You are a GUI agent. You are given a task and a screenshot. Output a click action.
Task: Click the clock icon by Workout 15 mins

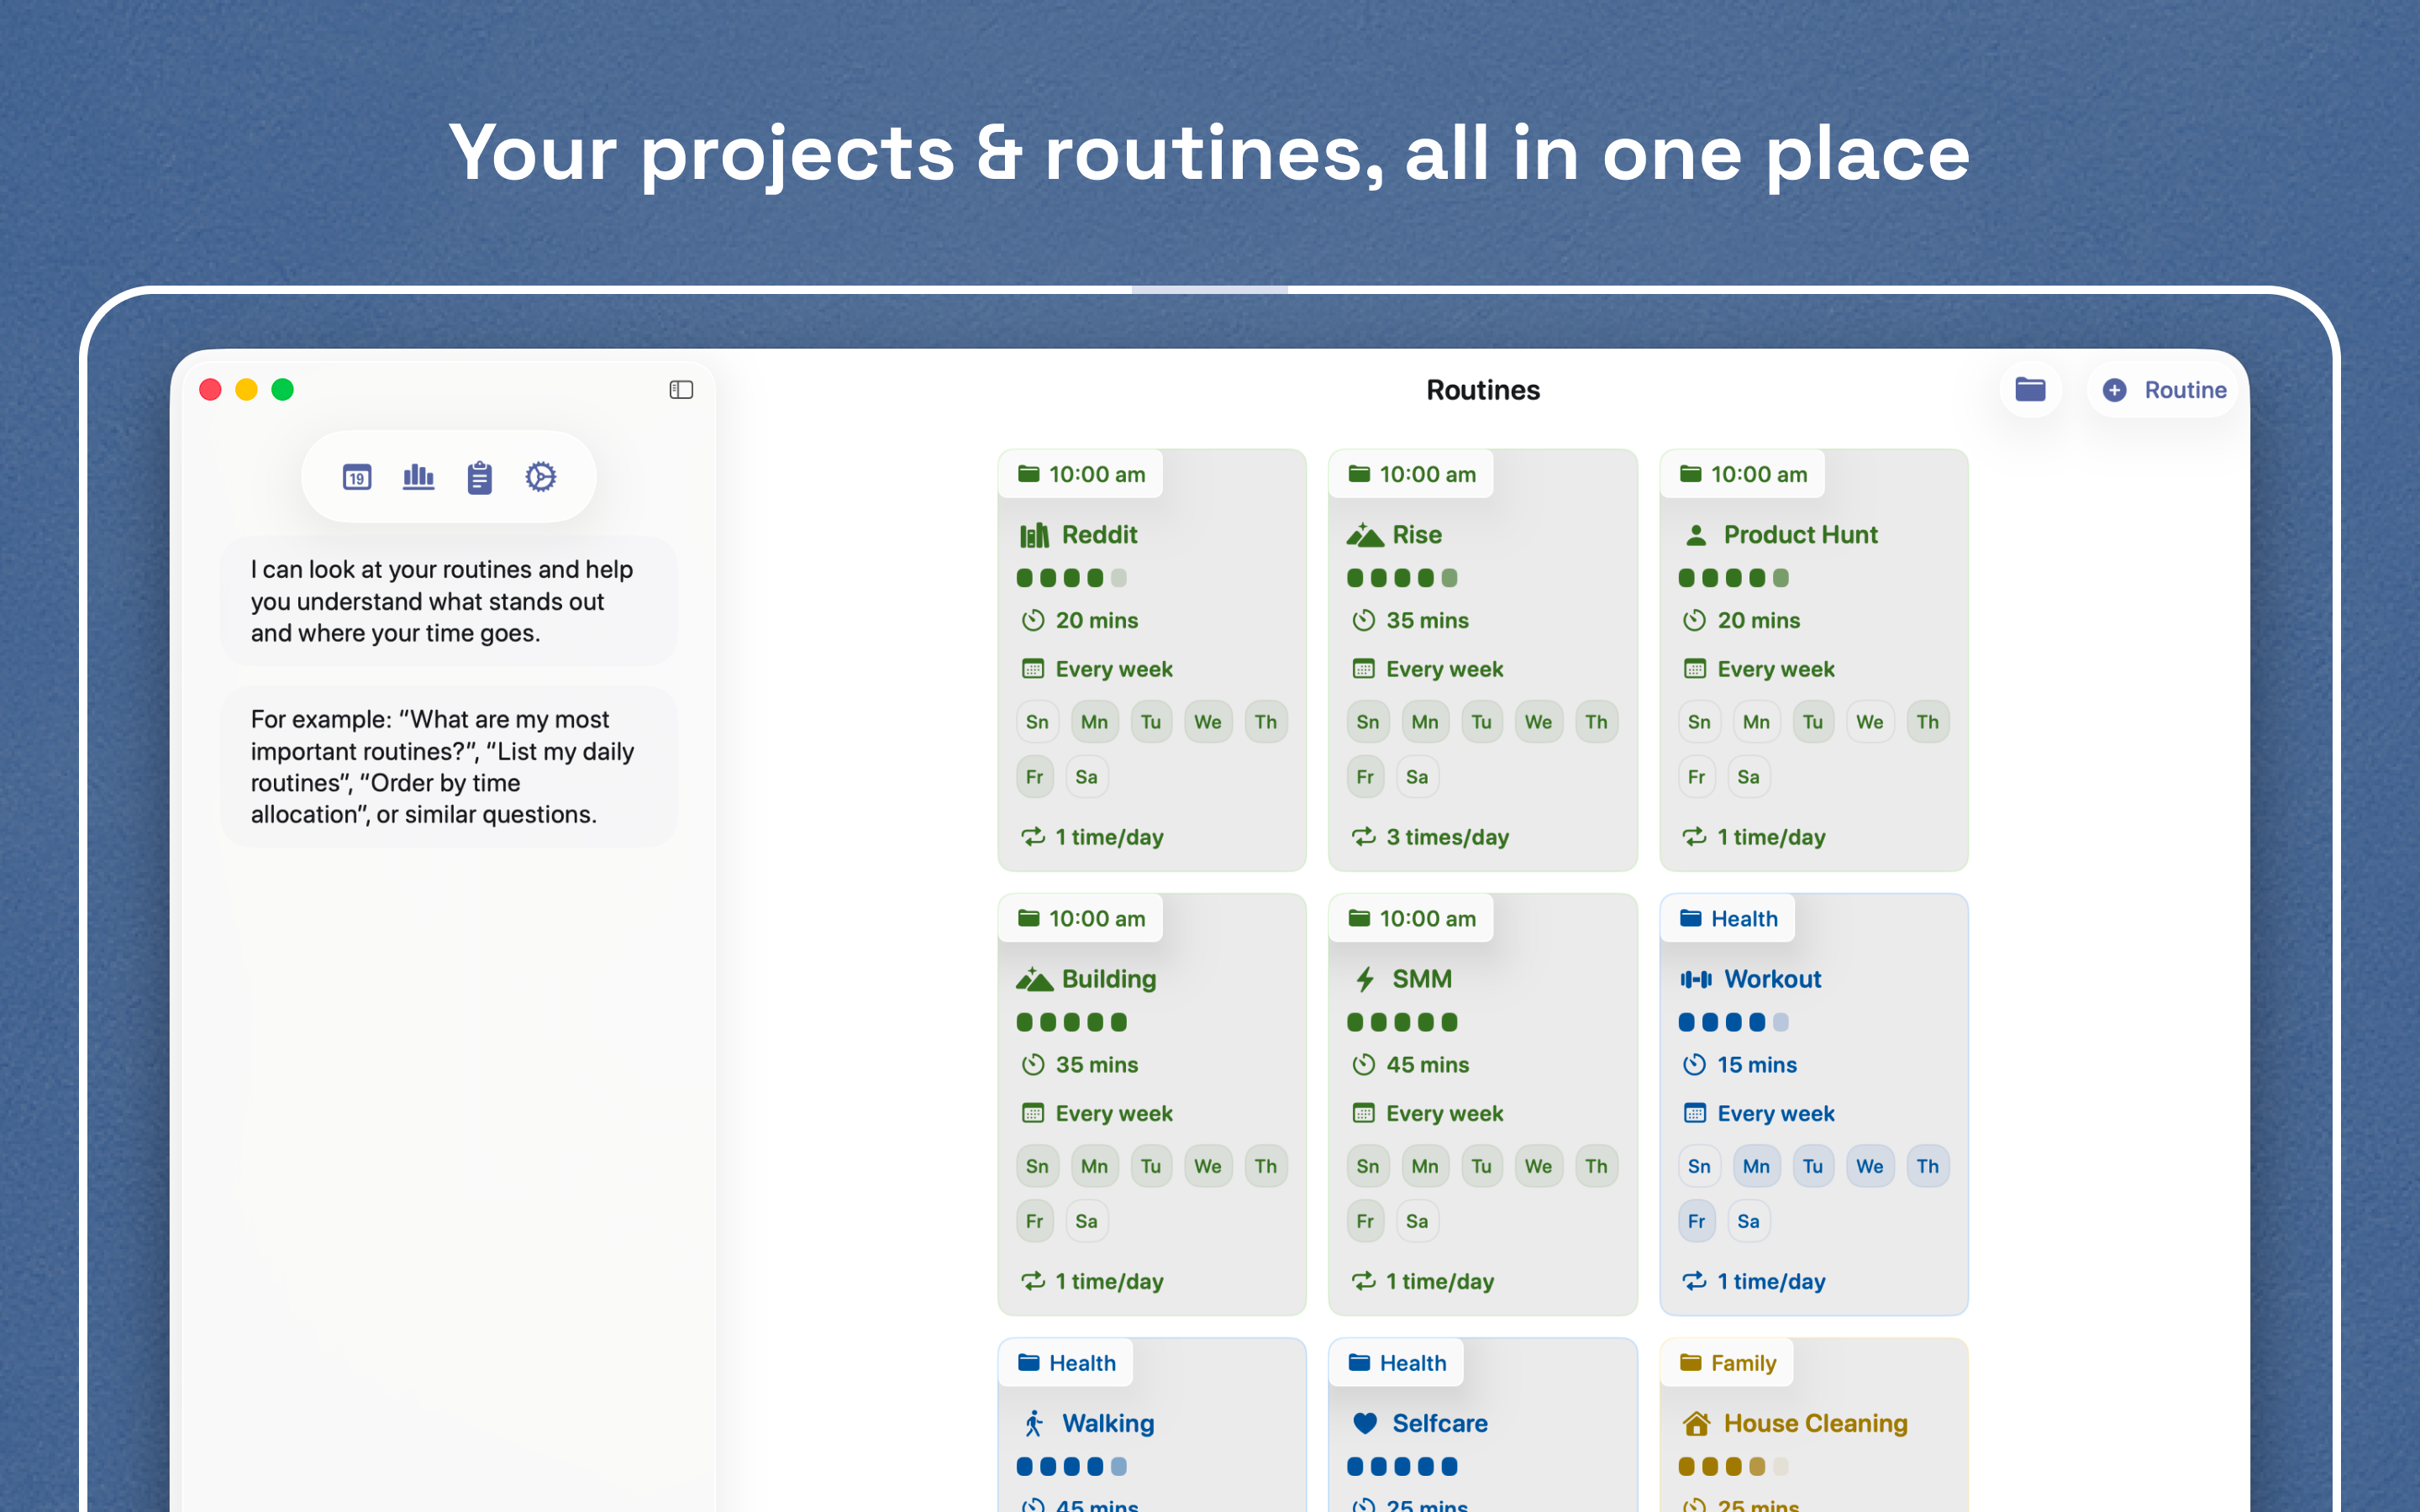pyautogui.click(x=1694, y=1064)
